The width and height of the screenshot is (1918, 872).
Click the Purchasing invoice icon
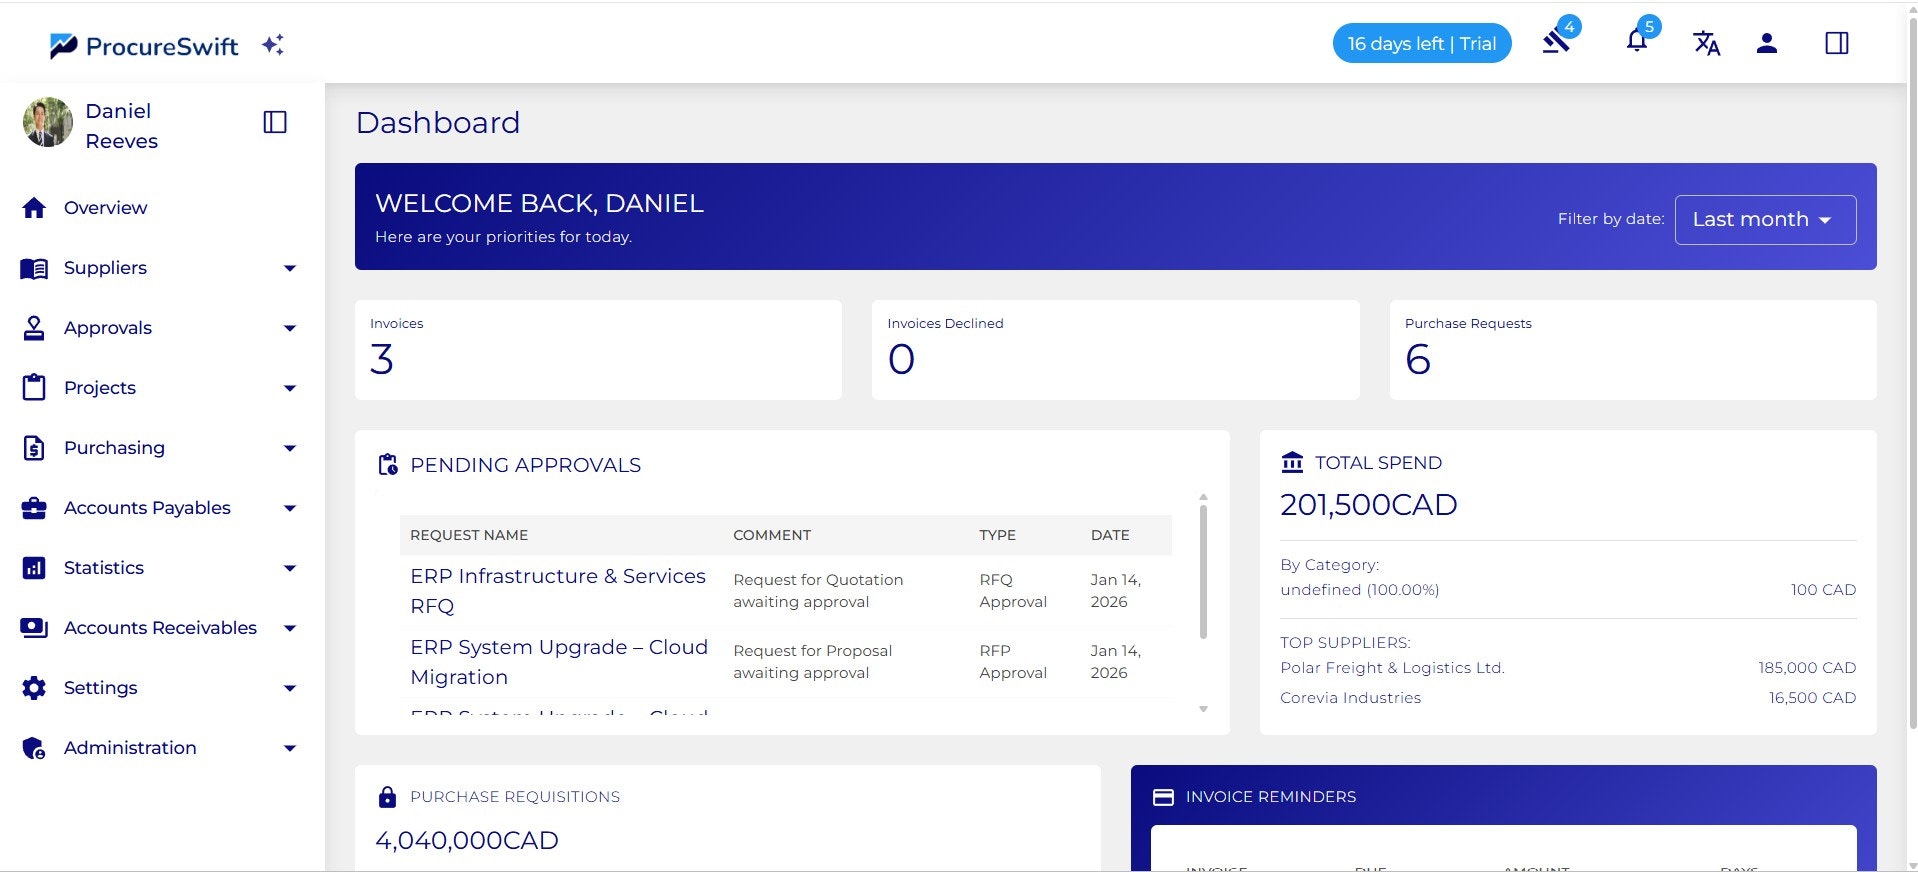[34, 448]
